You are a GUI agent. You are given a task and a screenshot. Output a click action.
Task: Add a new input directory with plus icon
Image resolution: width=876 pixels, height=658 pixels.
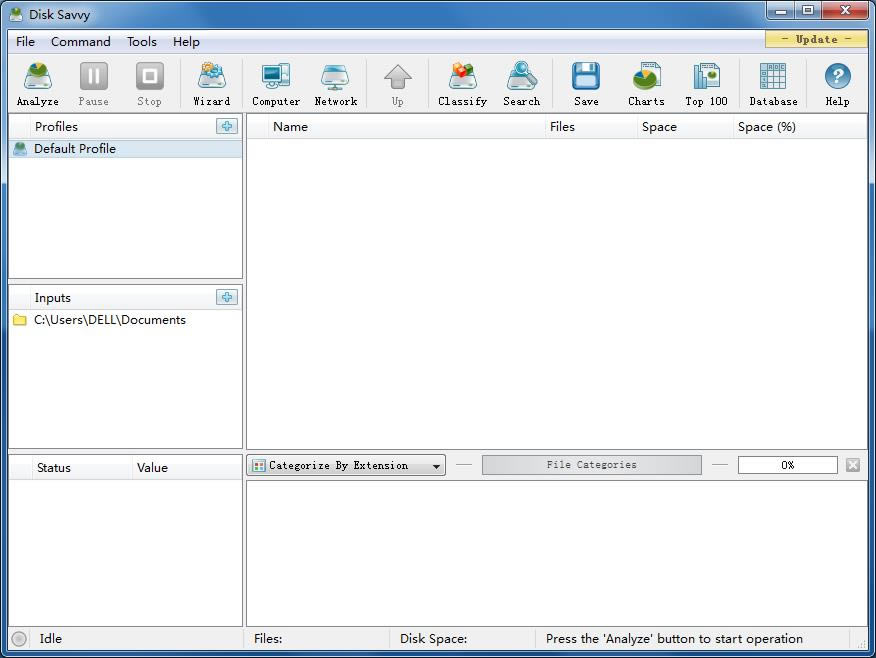pyautogui.click(x=227, y=297)
